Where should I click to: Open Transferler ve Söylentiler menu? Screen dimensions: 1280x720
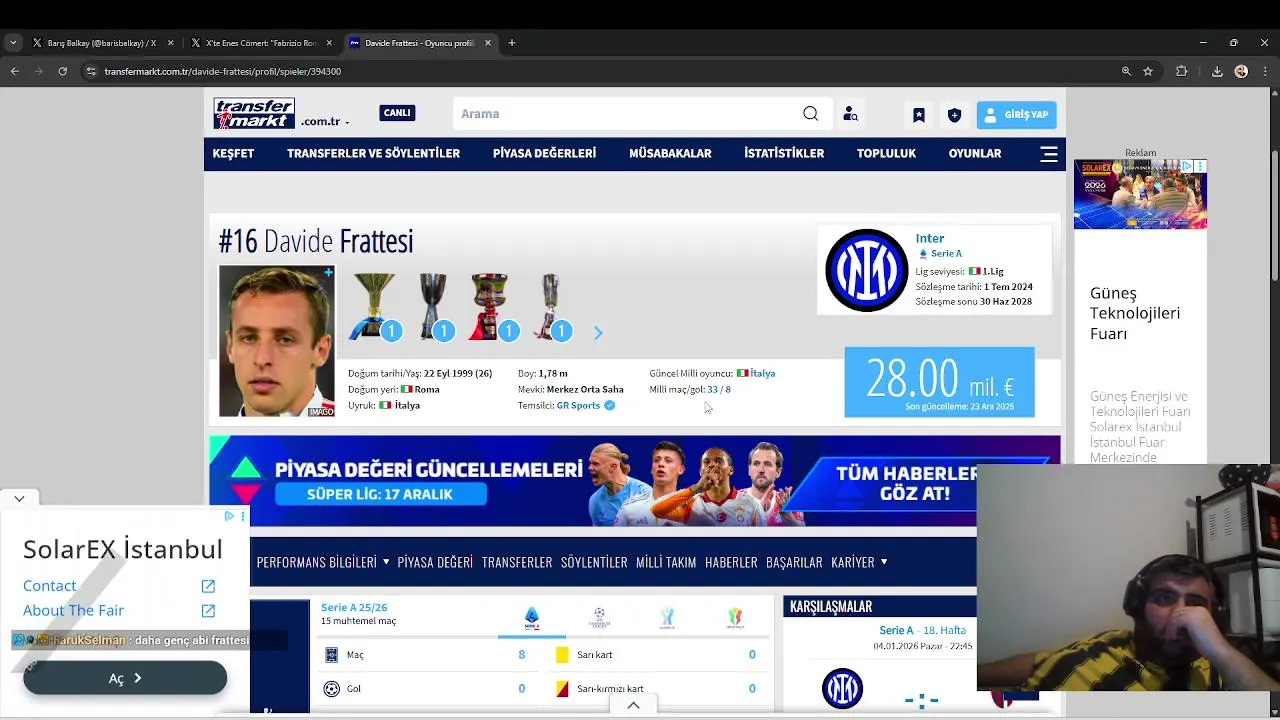[373, 154]
